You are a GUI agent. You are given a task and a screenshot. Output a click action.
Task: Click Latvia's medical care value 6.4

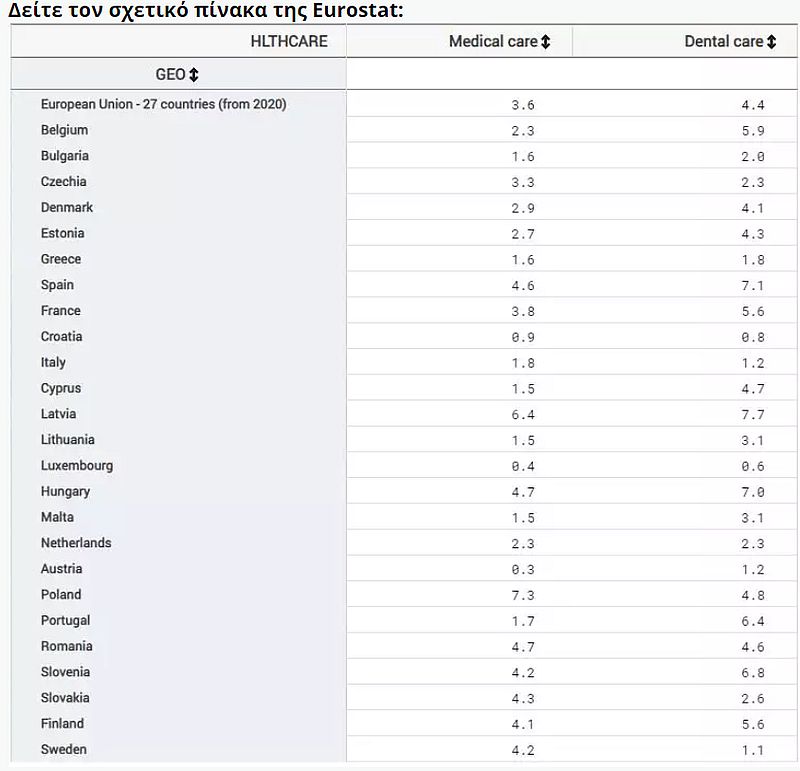tap(523, 414)
